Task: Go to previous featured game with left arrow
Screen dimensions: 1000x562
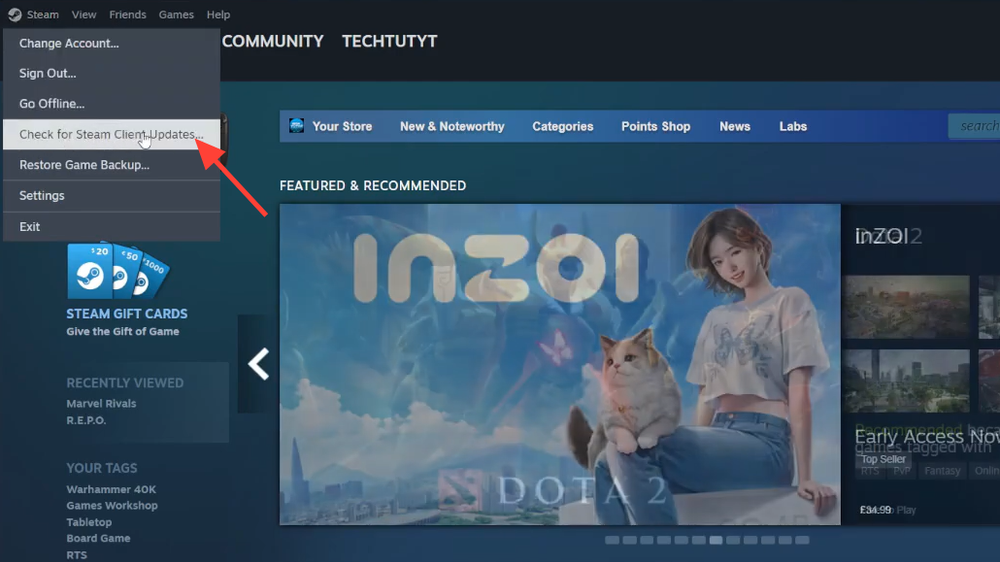Action: 258,364
